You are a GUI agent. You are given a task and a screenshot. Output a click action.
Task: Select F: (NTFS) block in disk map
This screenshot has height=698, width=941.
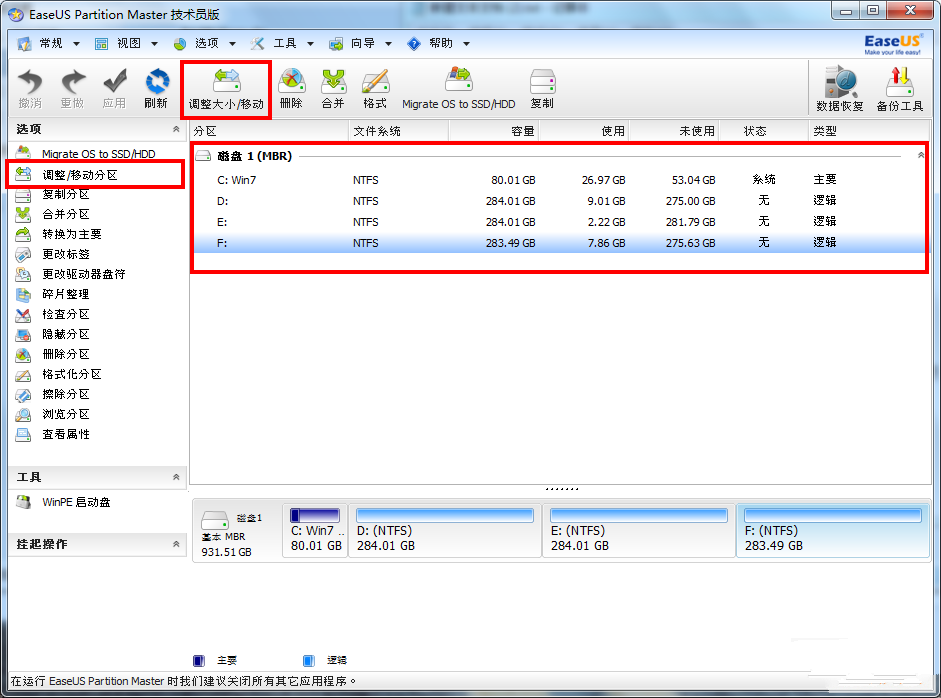point(833,531)
